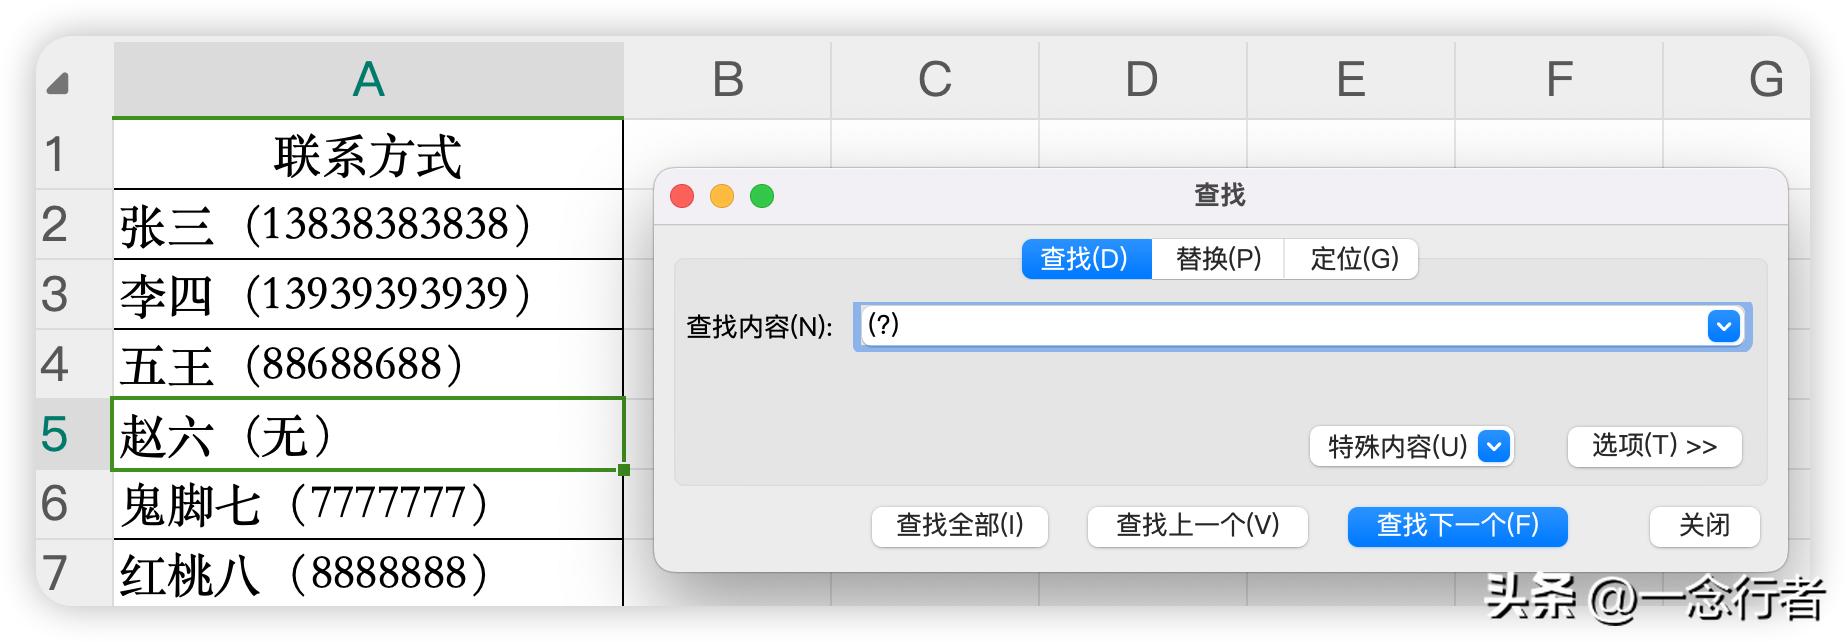
Task: Click the 查找全部(I) button
Action: pos(959,526)
